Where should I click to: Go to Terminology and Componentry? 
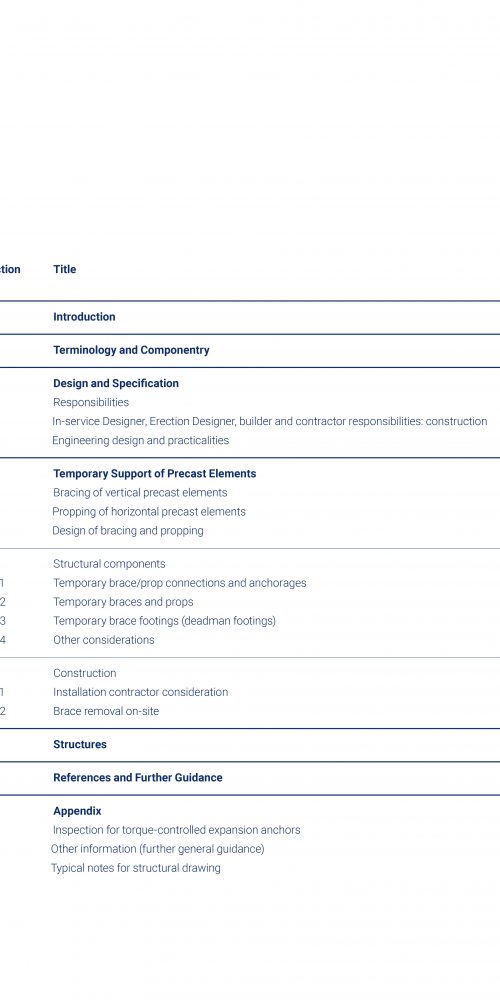coord(131,350)
